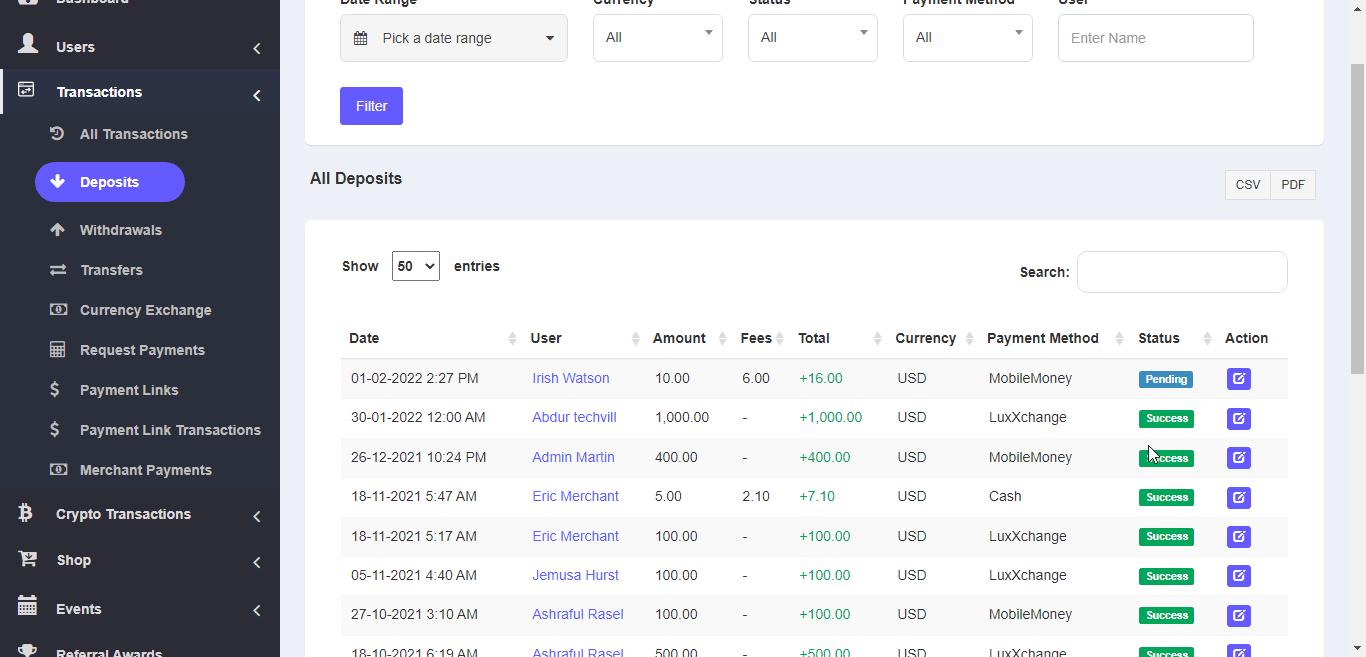Click the Users person icon in sidebar
This screenshot has height=657, width=1366.
(x=28, y=45)
